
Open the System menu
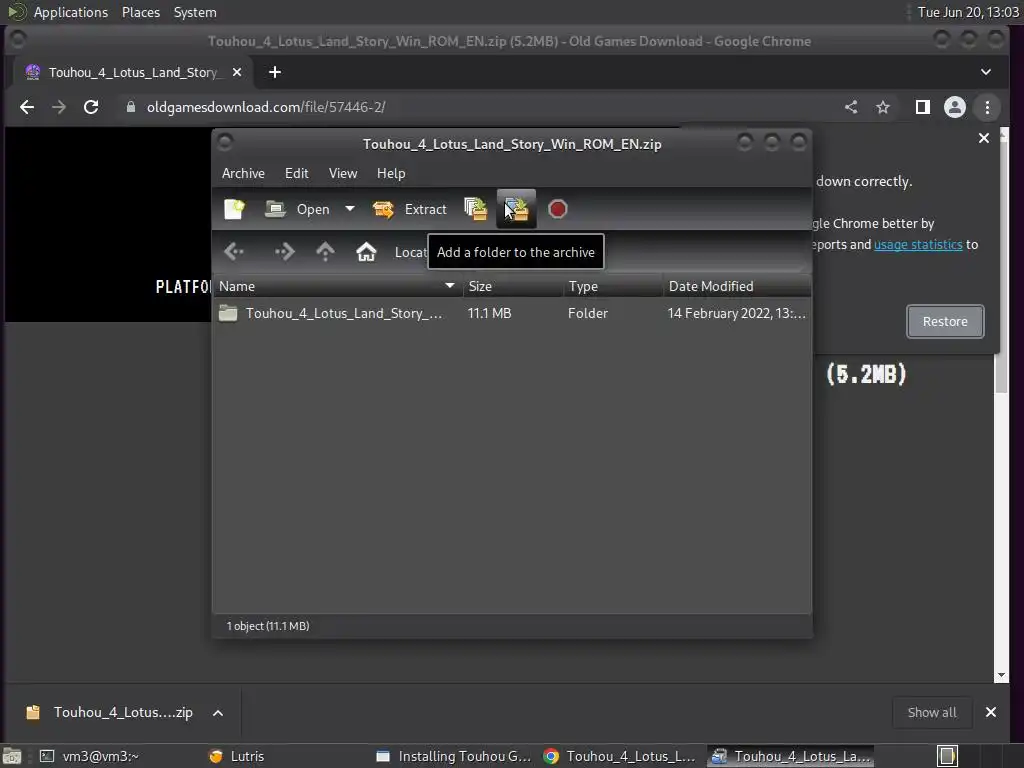pos(195,12)
